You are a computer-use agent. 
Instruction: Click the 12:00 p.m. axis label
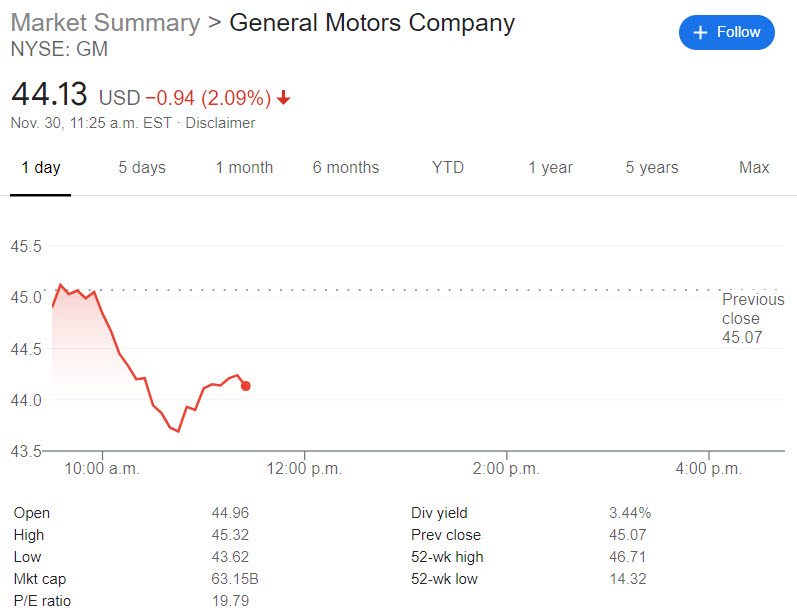[x=304, y=469]
